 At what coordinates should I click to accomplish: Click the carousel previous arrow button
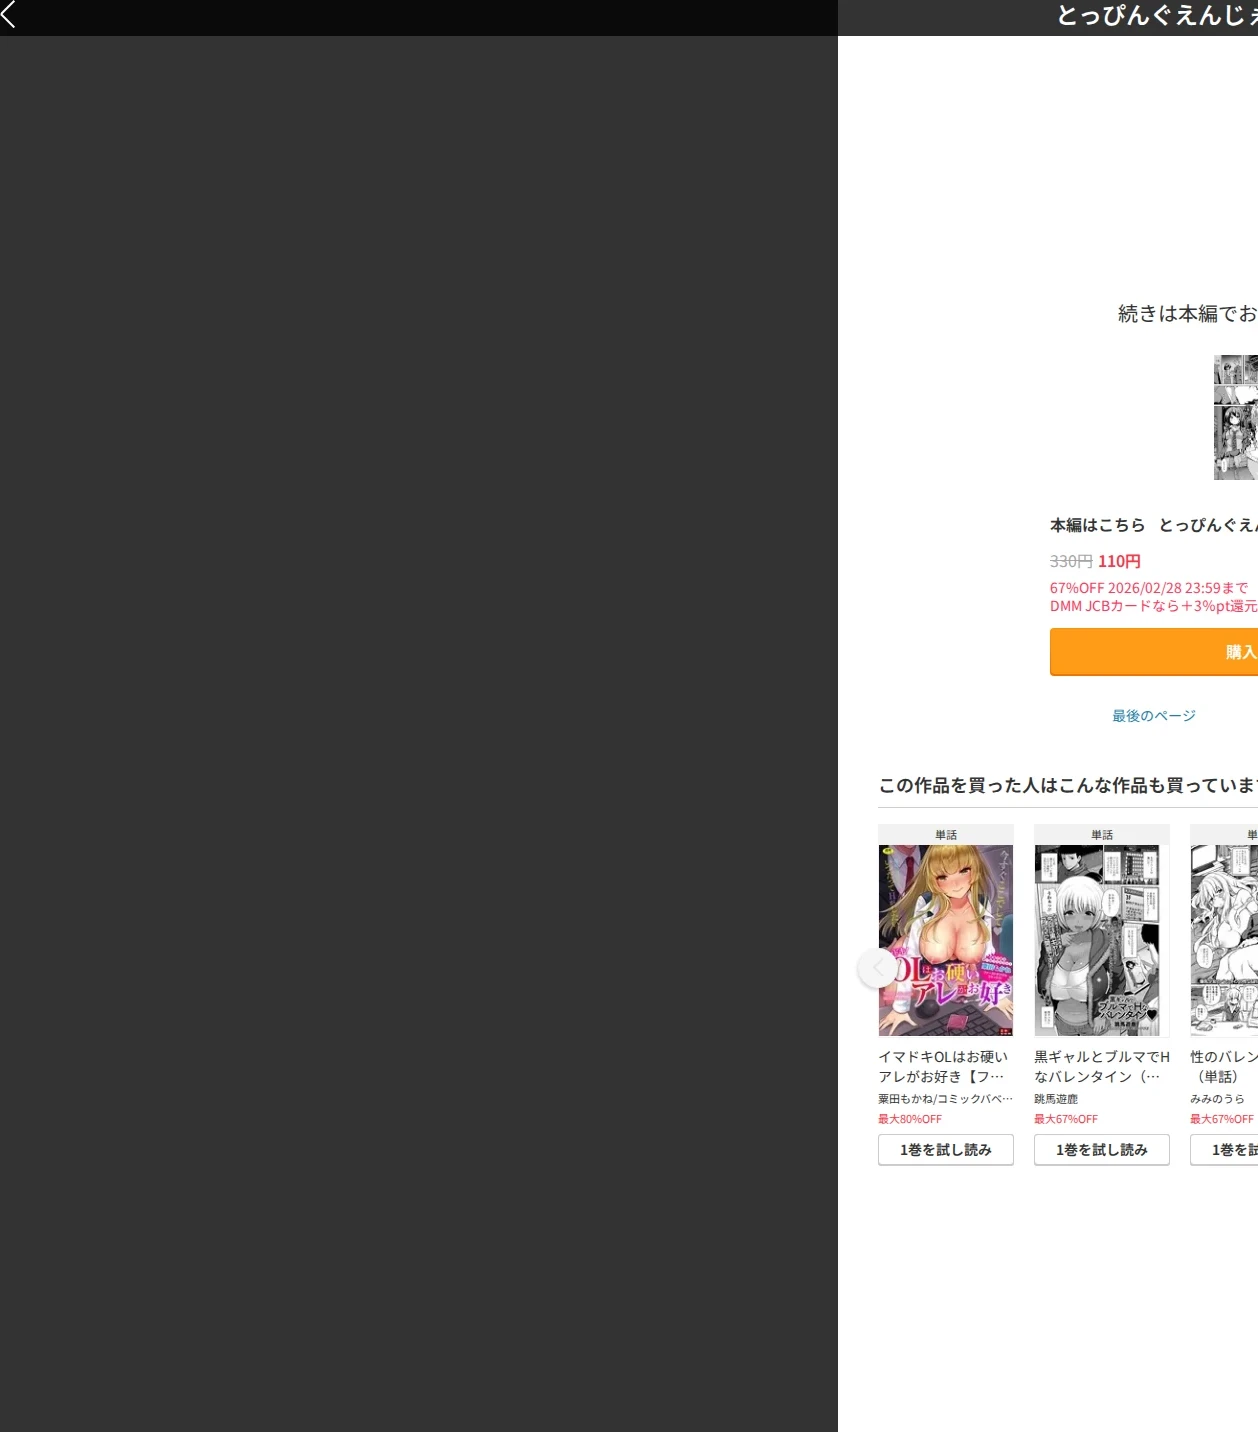click(878, 968)
